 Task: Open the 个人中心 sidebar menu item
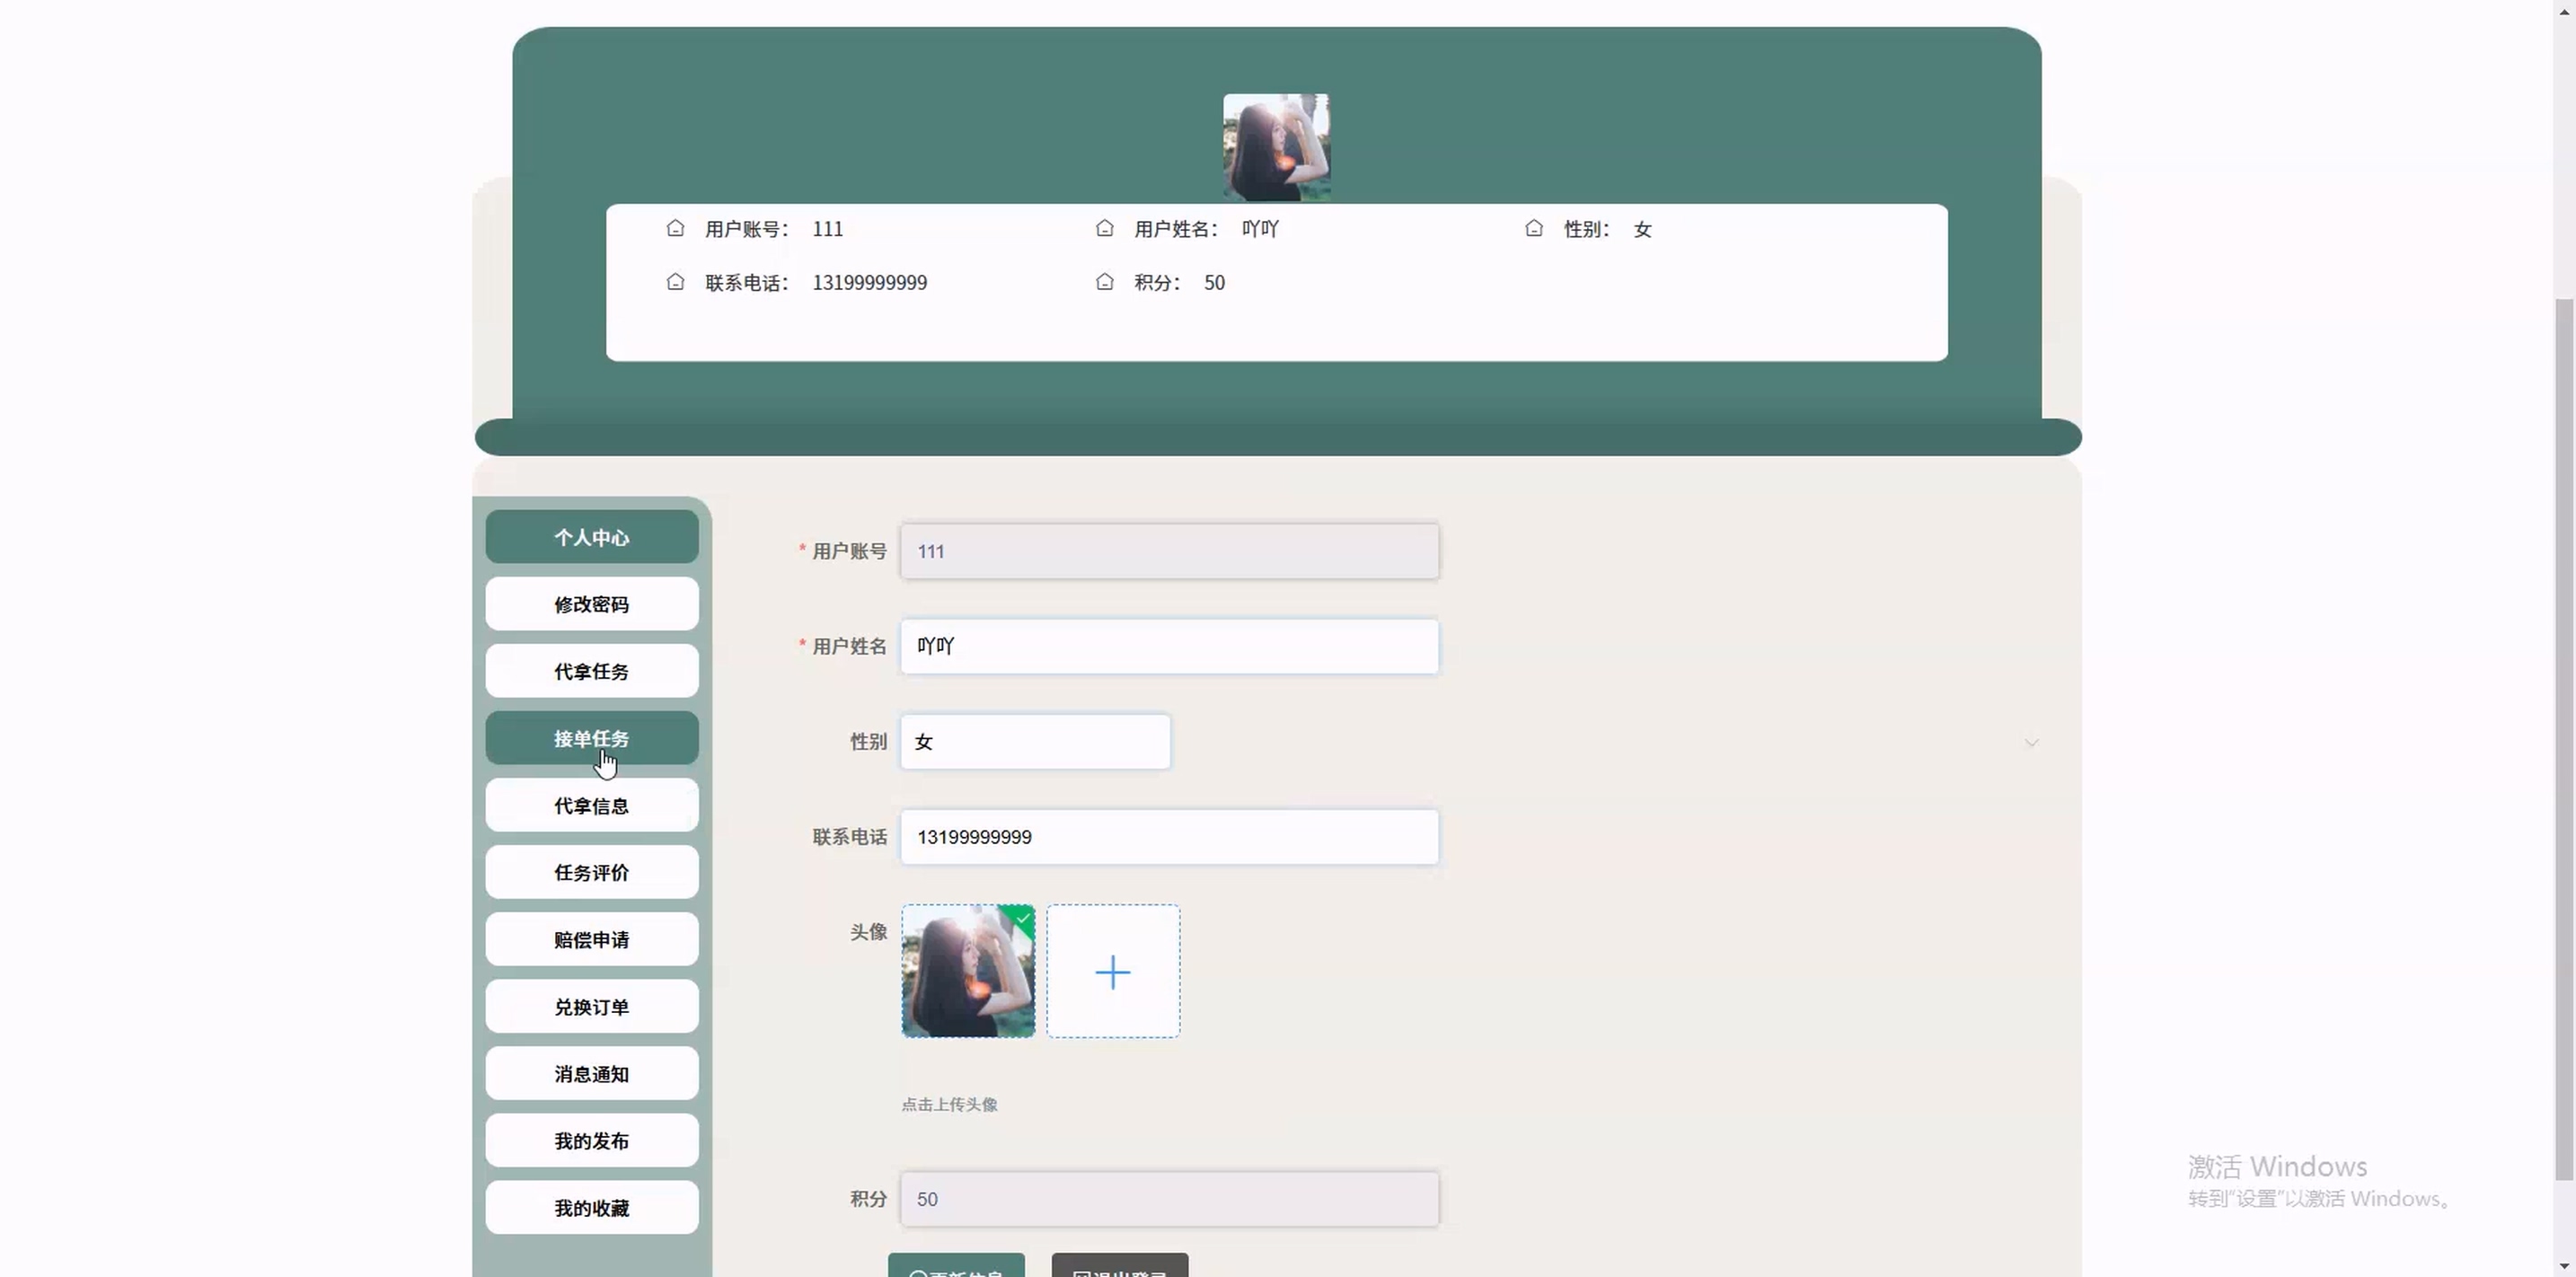click(591, 537)
